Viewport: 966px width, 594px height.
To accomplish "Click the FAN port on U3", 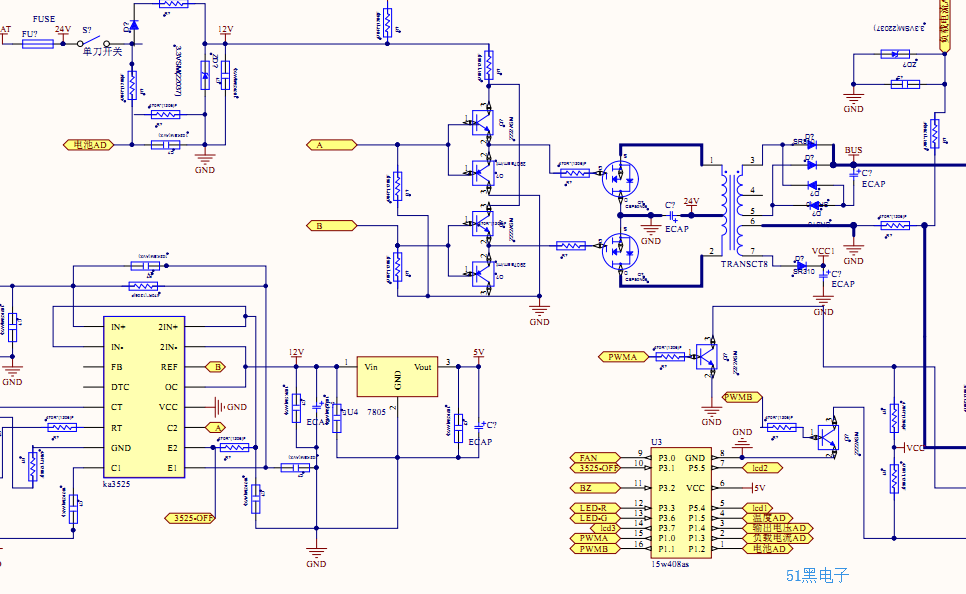I will coord(595,458).
